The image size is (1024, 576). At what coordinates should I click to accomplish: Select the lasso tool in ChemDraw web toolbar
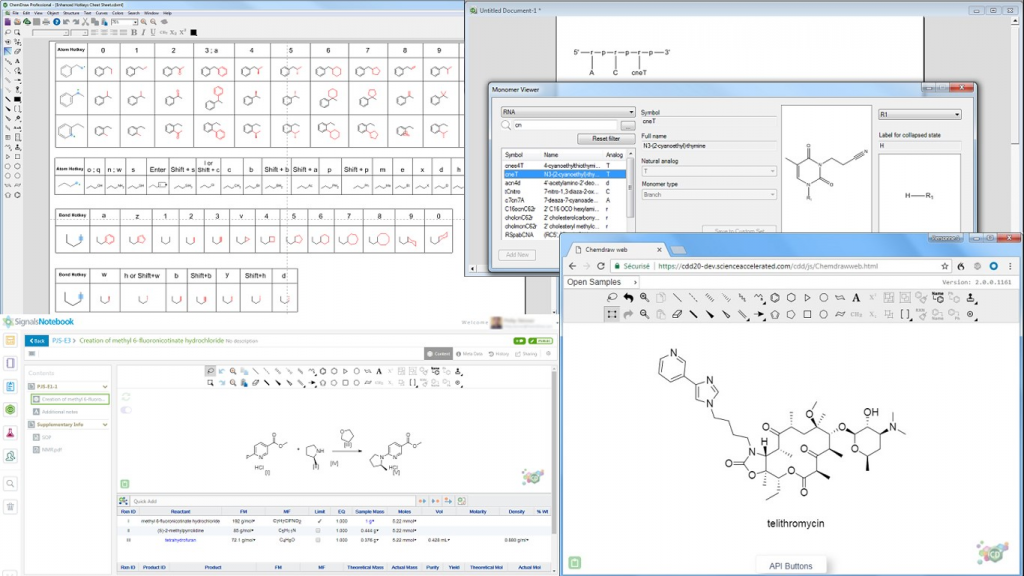pos(612,298)
